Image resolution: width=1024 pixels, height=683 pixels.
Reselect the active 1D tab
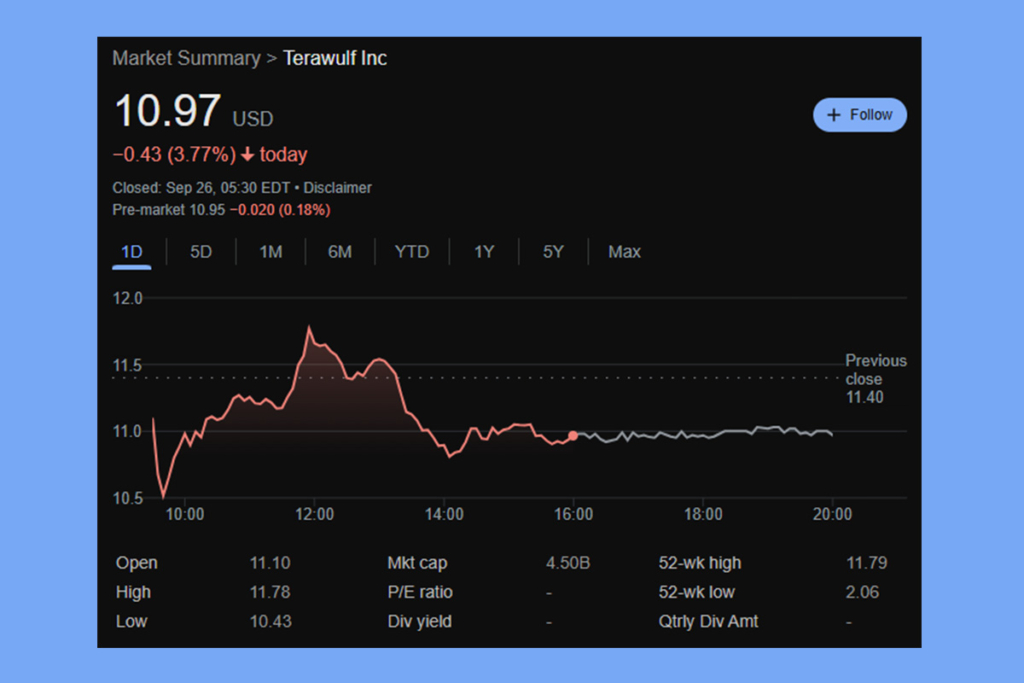click(131, 252)
